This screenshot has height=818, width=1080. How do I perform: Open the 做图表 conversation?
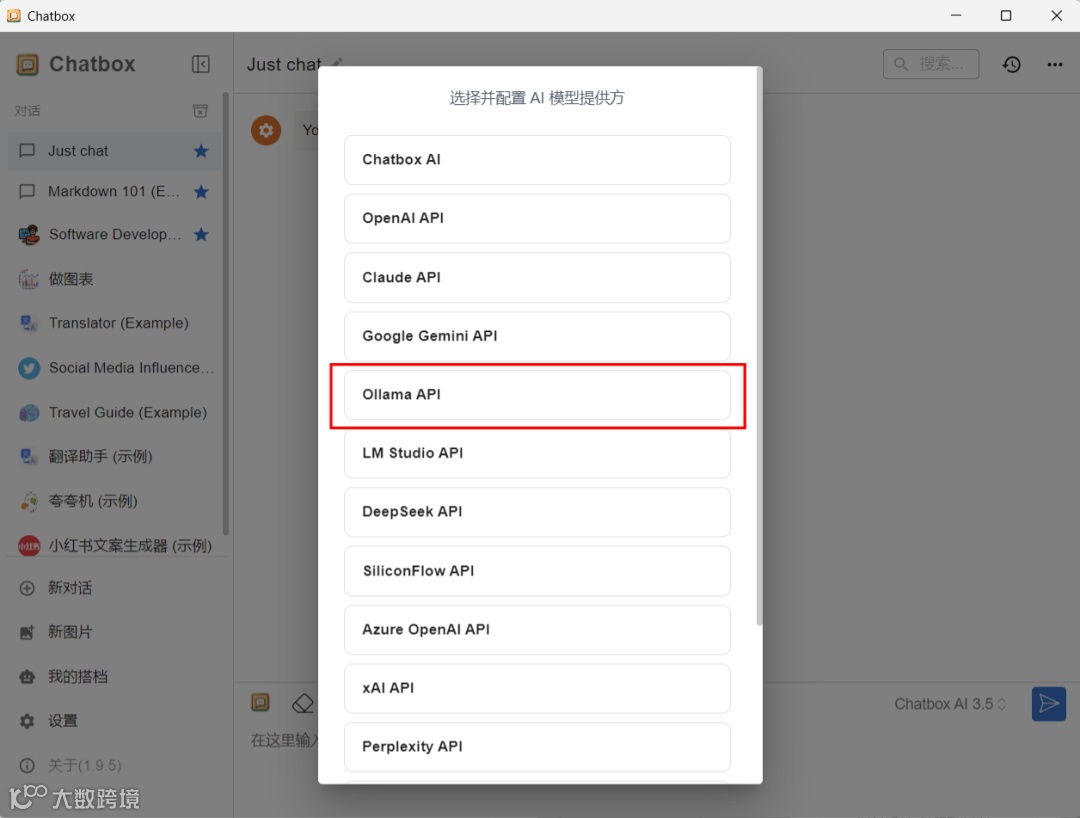pos(114,279)
